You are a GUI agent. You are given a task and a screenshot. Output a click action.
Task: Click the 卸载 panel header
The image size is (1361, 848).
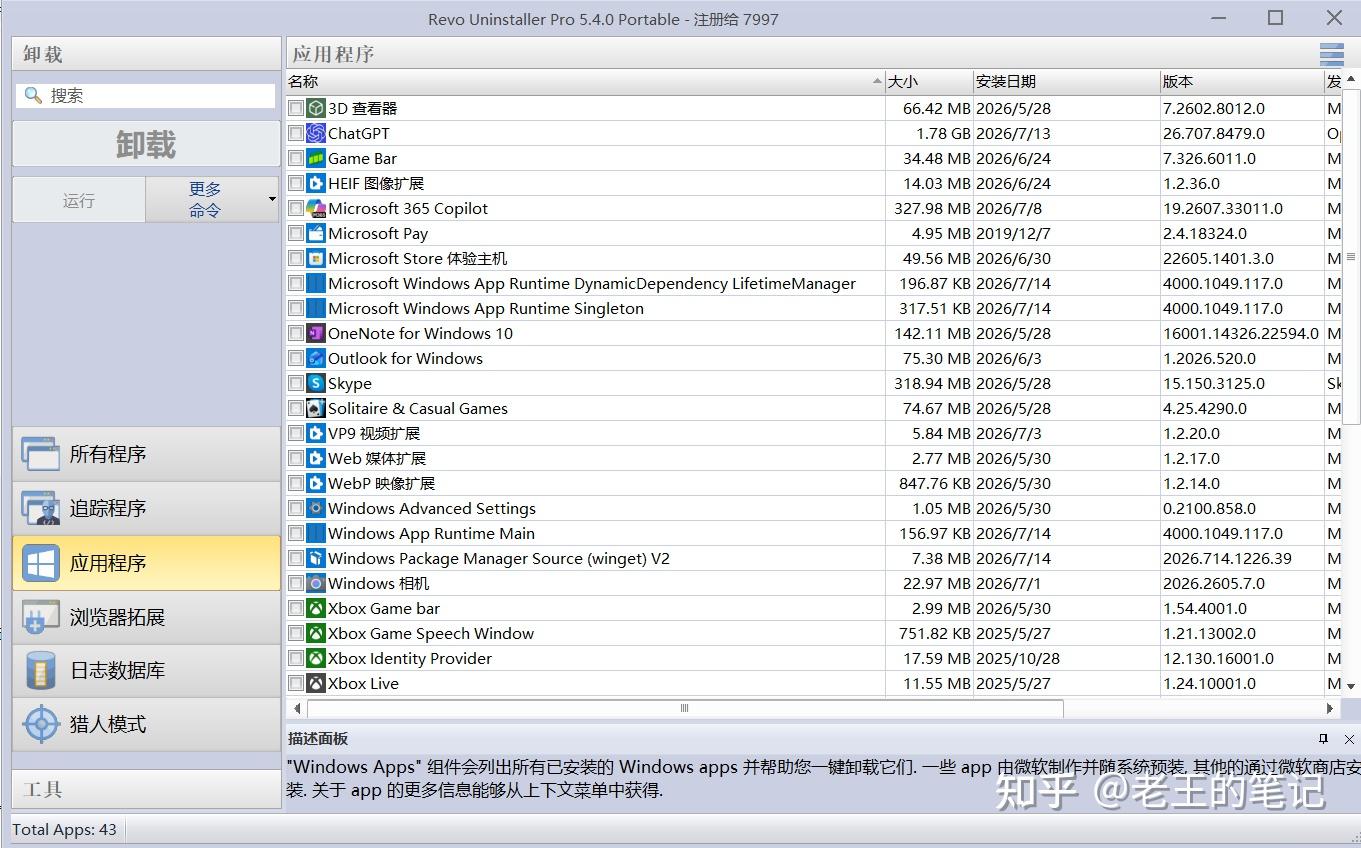(x=146, y=54)
